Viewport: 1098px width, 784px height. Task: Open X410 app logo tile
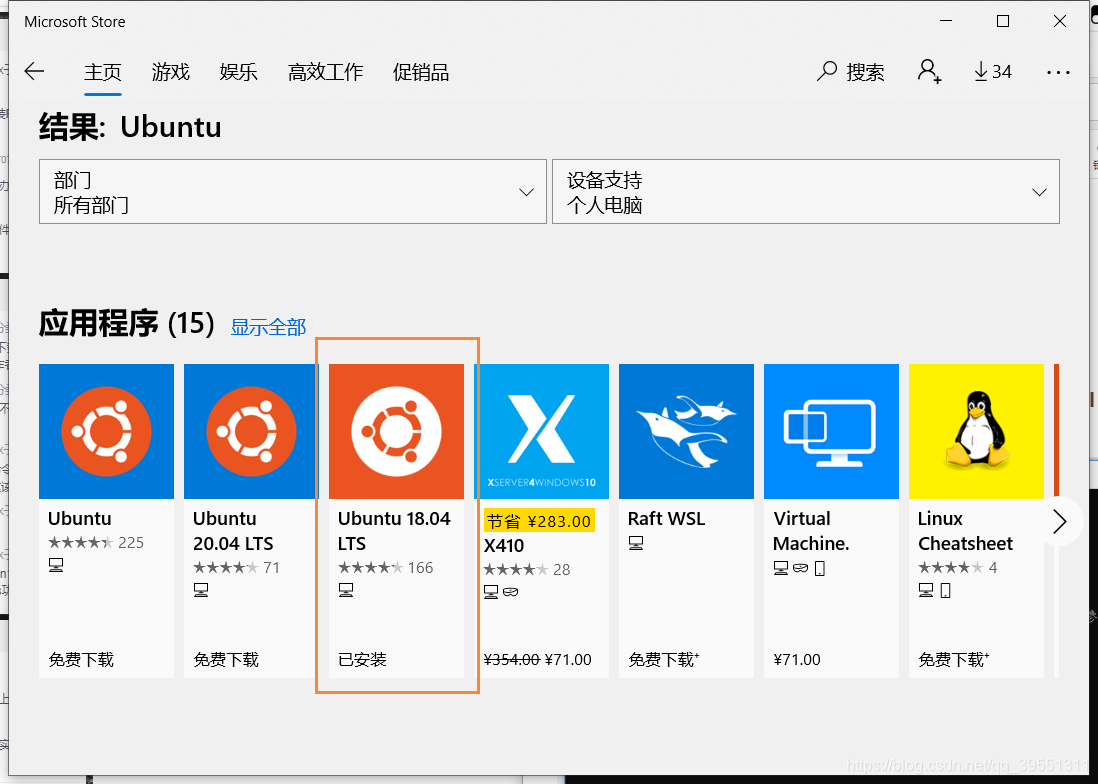541,431
